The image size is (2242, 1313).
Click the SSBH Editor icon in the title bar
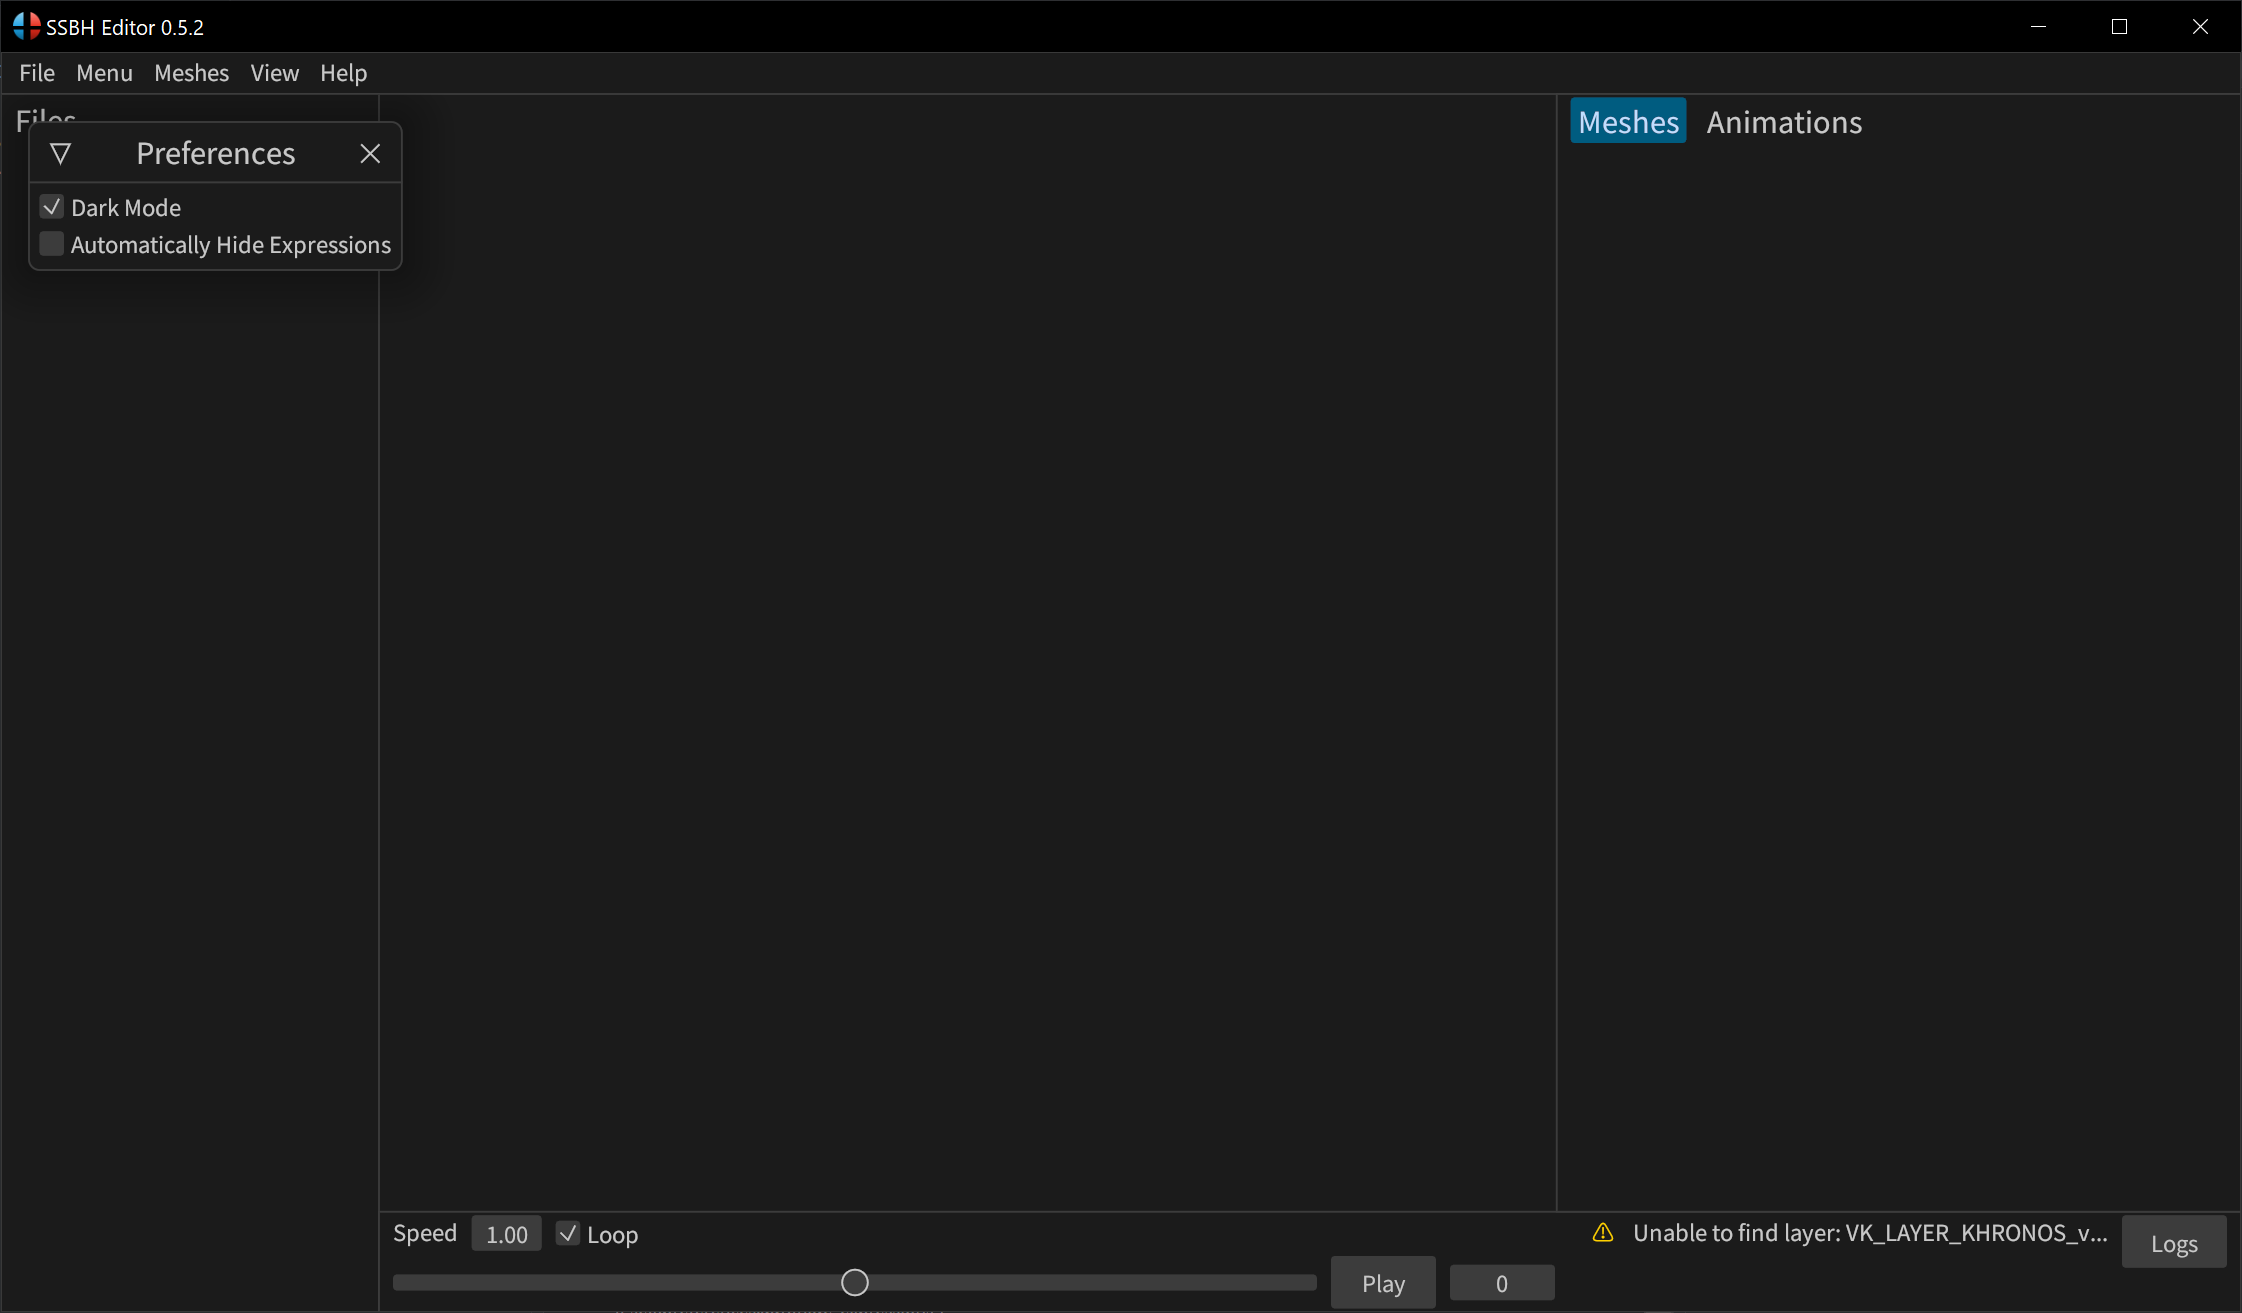point(25,26)
